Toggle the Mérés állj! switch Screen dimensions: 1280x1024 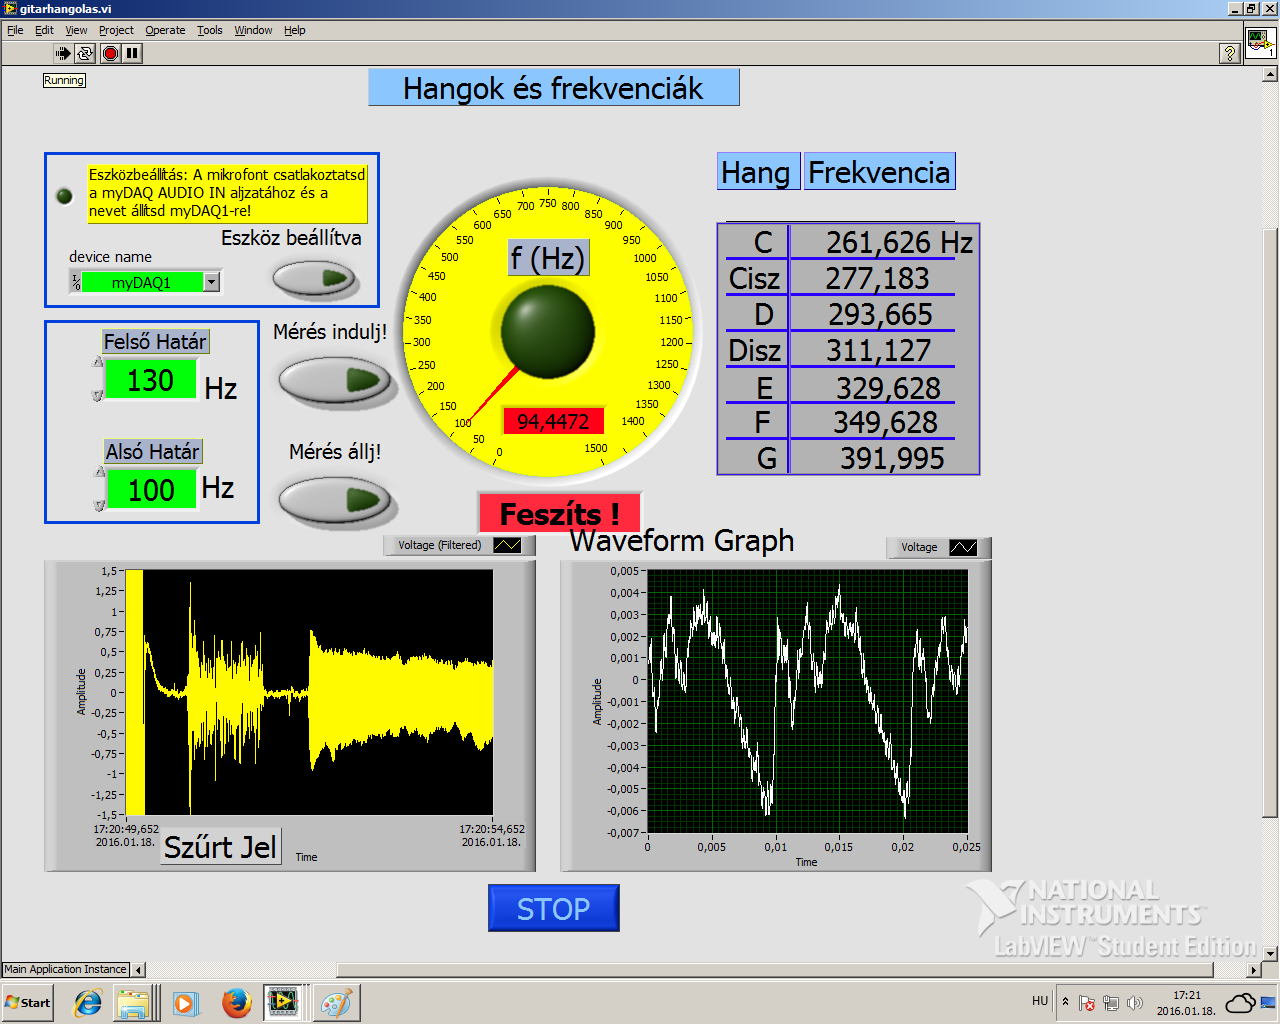pyautogui.click(x=335, y=500)
